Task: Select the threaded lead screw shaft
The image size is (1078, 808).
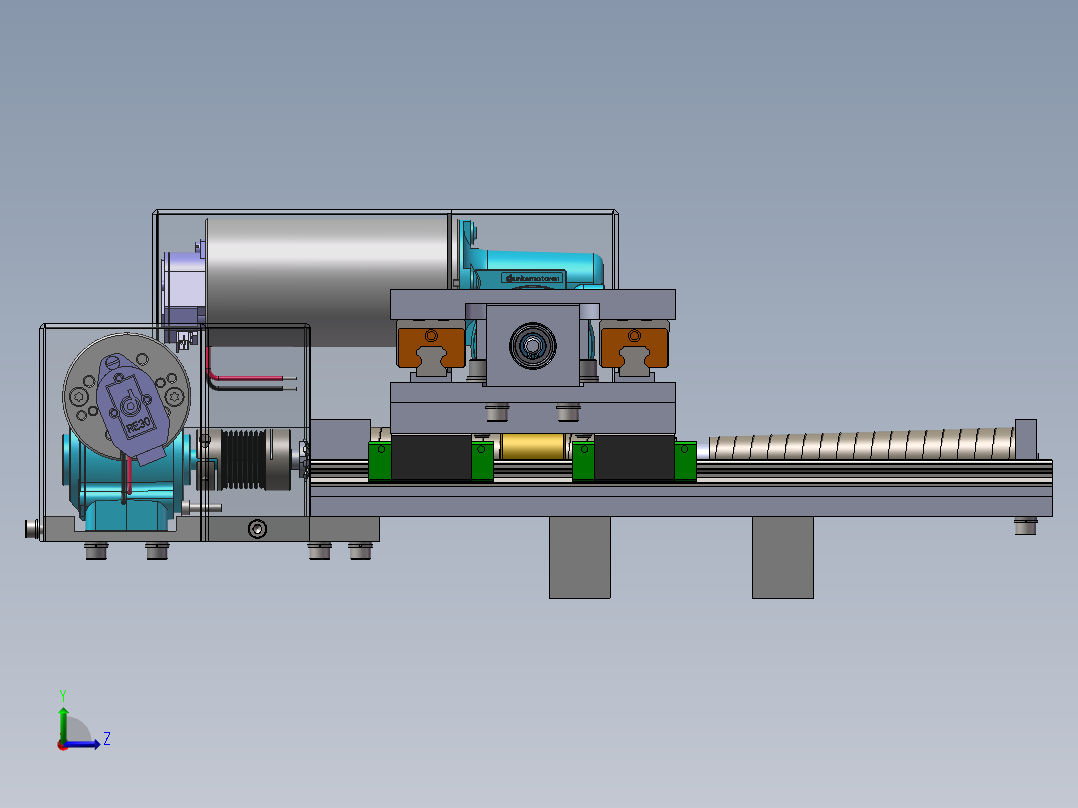Action: tap(861, 444)
